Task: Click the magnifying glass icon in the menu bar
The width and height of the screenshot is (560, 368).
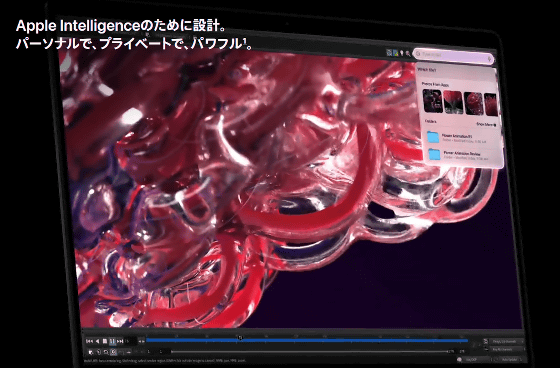Action: 408,54
